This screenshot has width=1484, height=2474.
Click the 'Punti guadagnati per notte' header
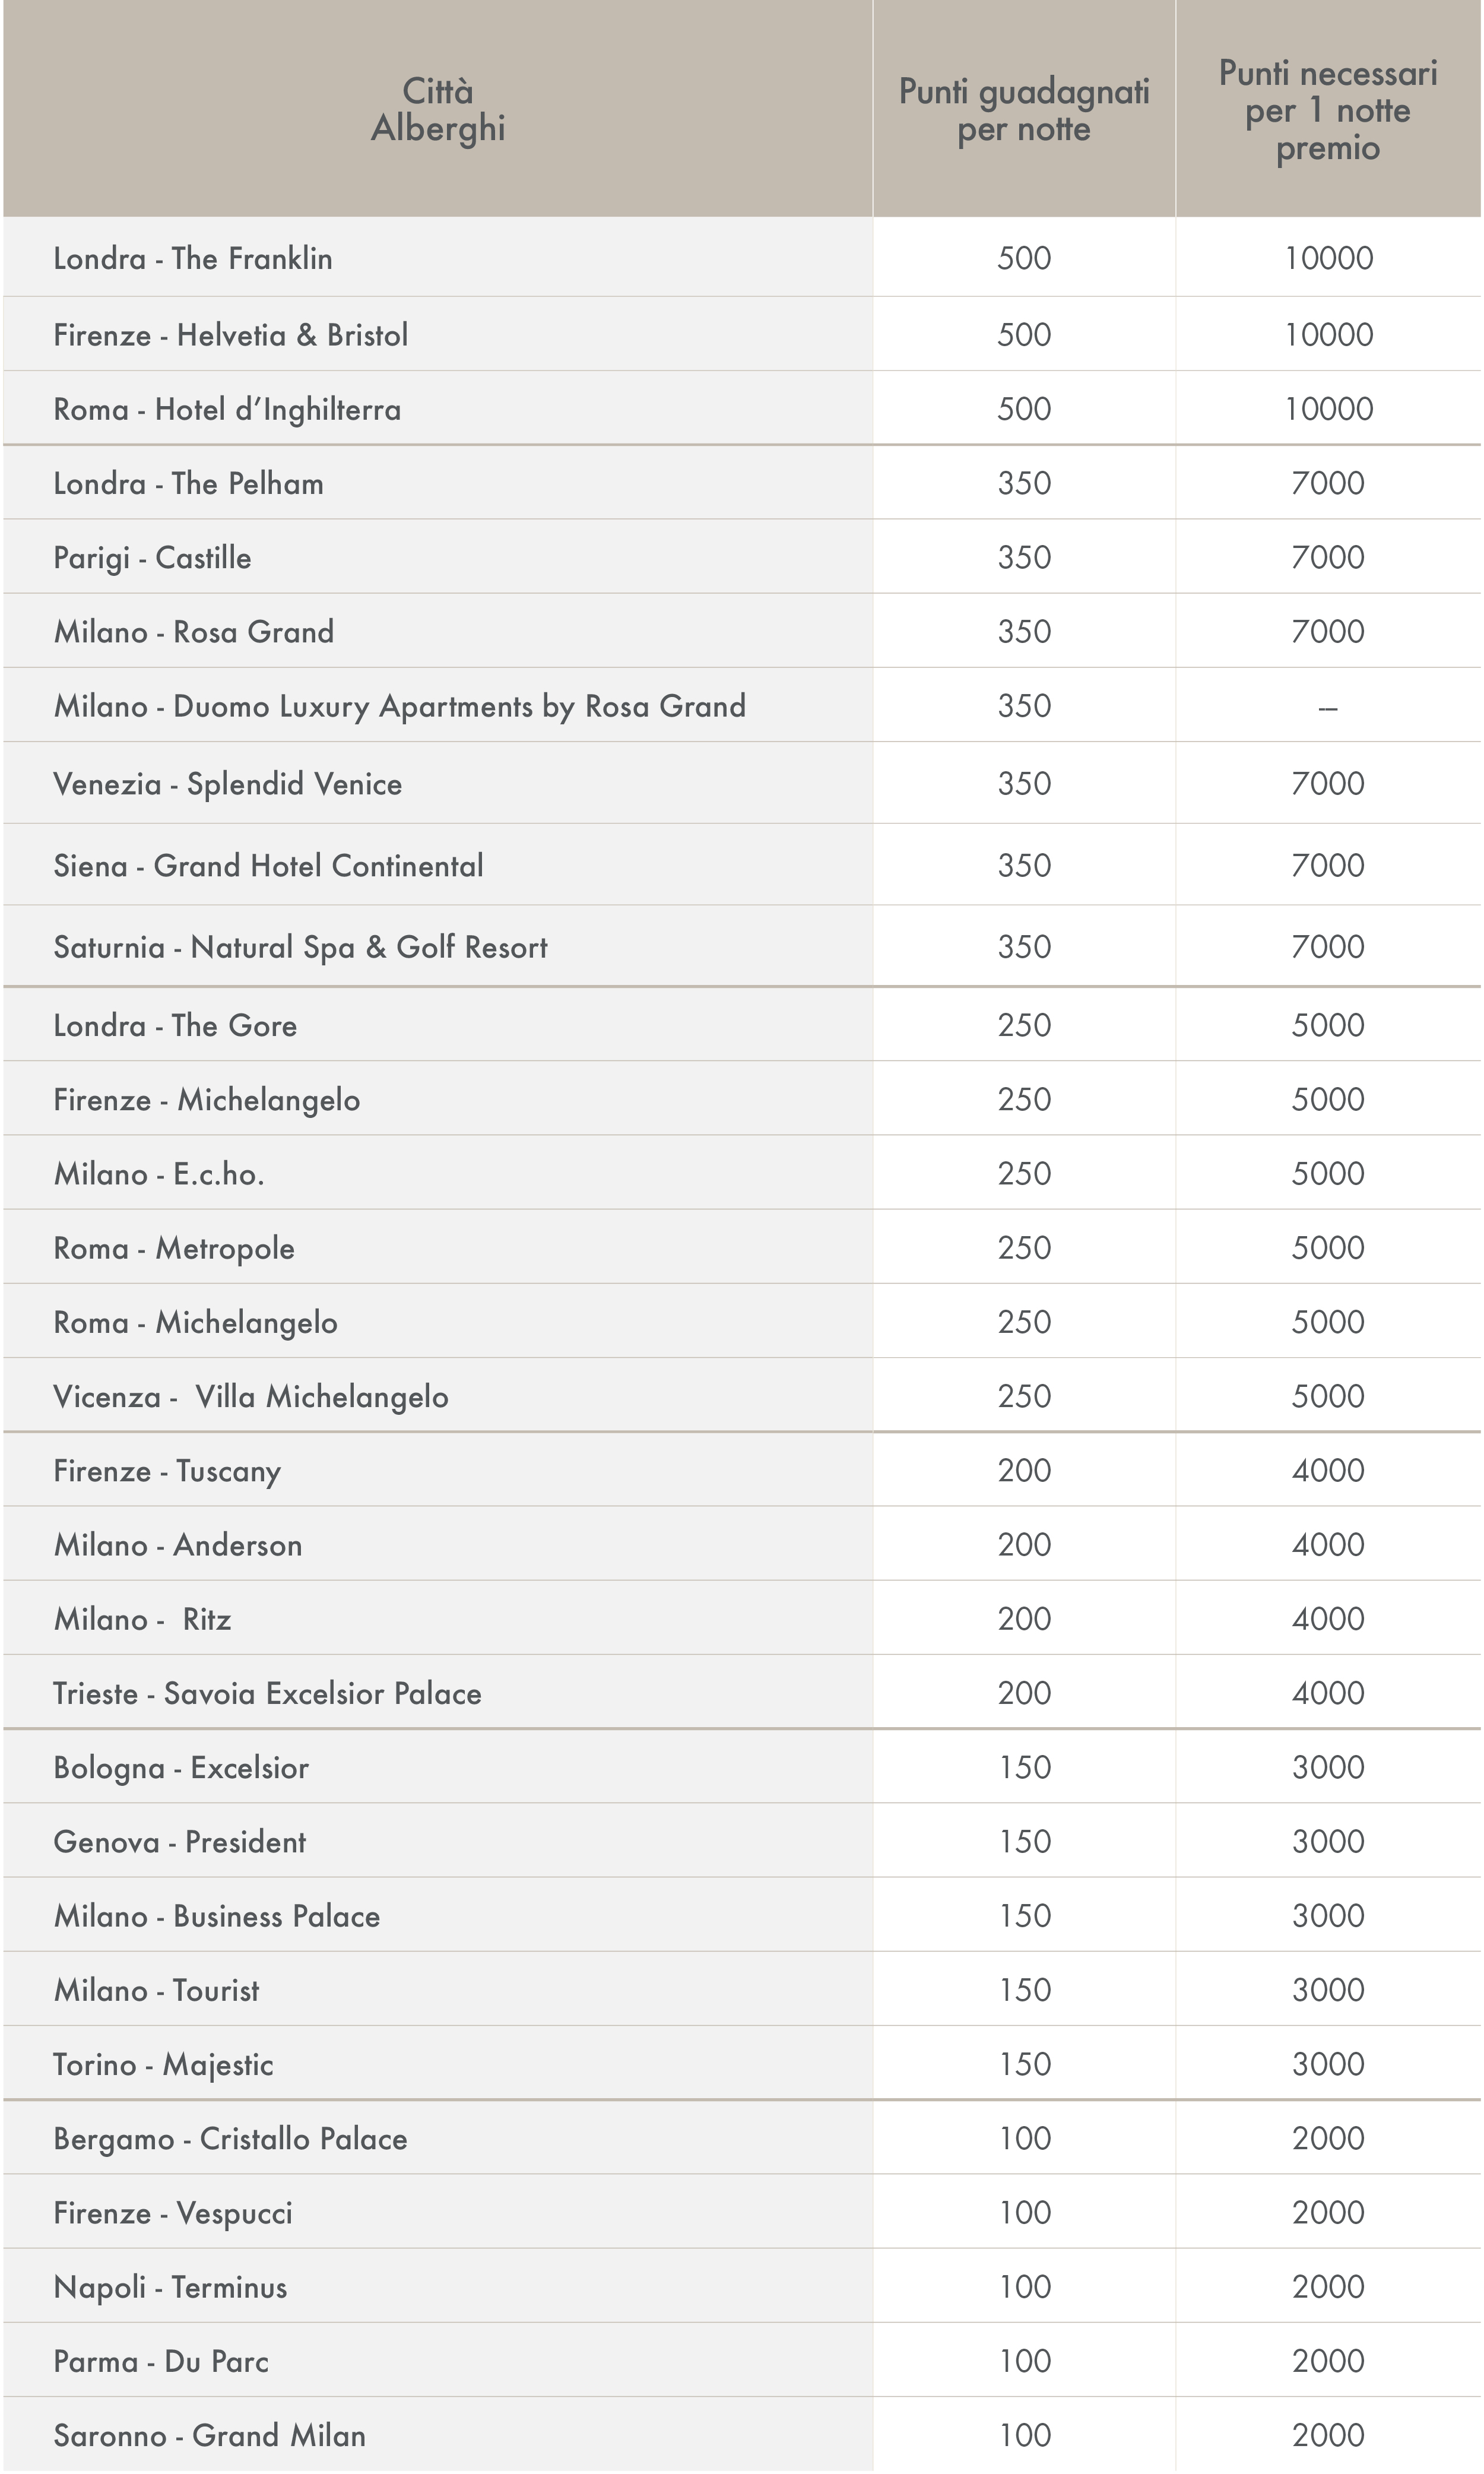click(1024, 109)
